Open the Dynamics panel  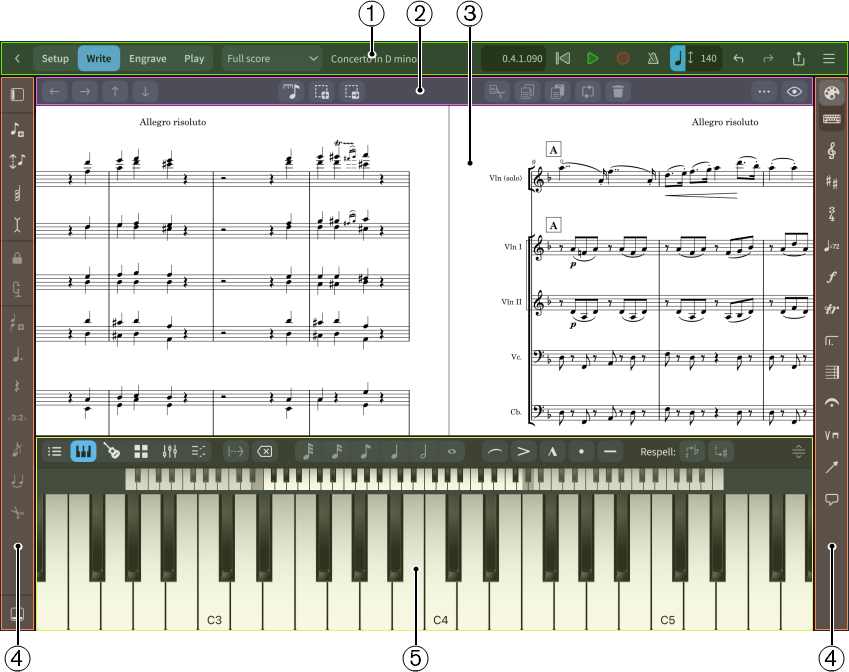click(832, 277)
